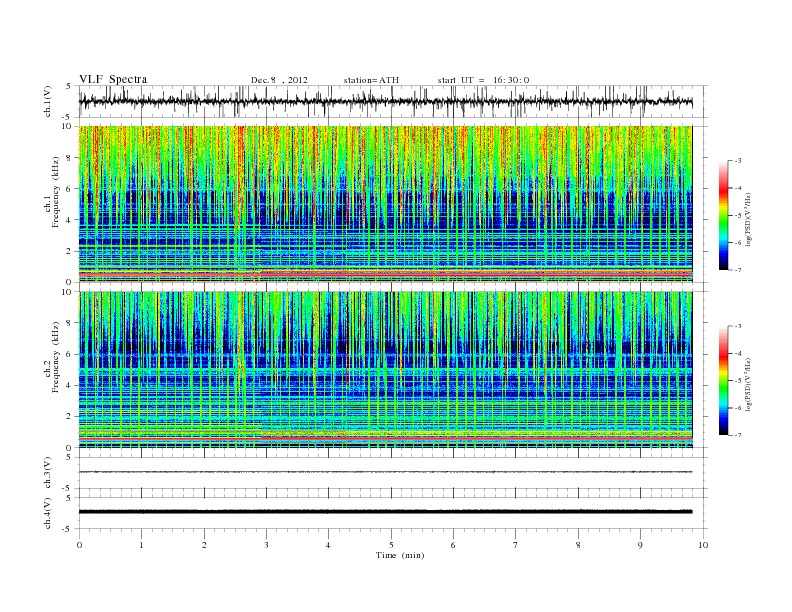Click inside the ch.1 spectrogram panel
Image resolution: width=792 pixels, height=612 pixels.
385,204
